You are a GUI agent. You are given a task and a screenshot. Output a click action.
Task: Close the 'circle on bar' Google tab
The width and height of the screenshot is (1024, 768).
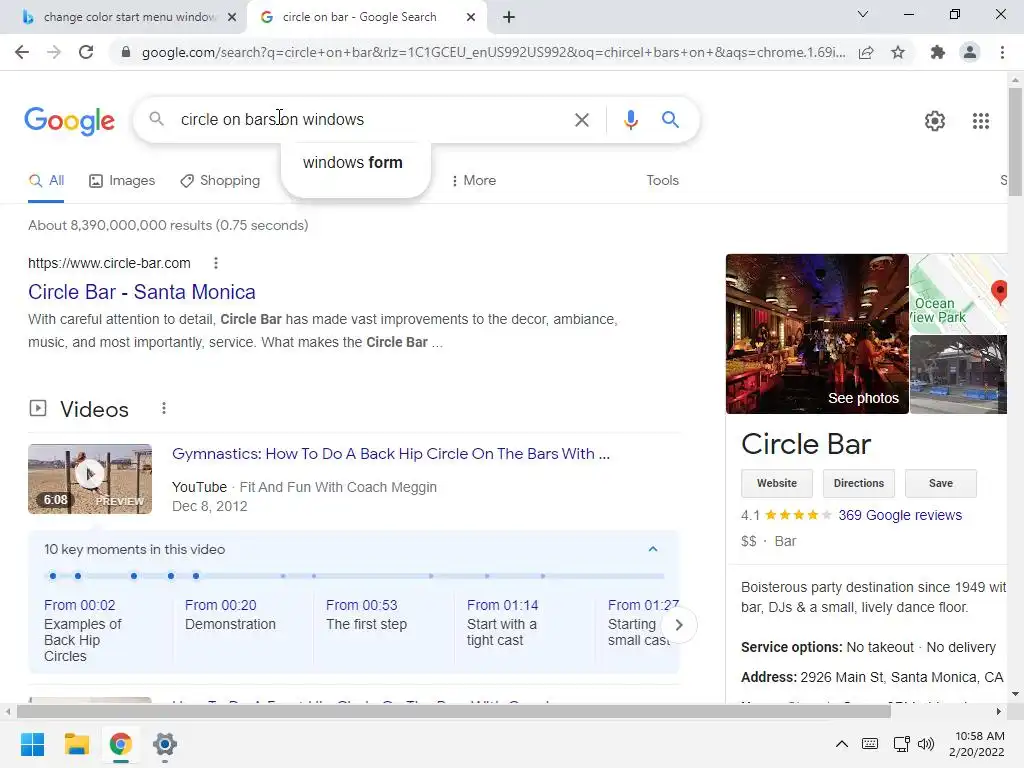(x=471, y=17)
